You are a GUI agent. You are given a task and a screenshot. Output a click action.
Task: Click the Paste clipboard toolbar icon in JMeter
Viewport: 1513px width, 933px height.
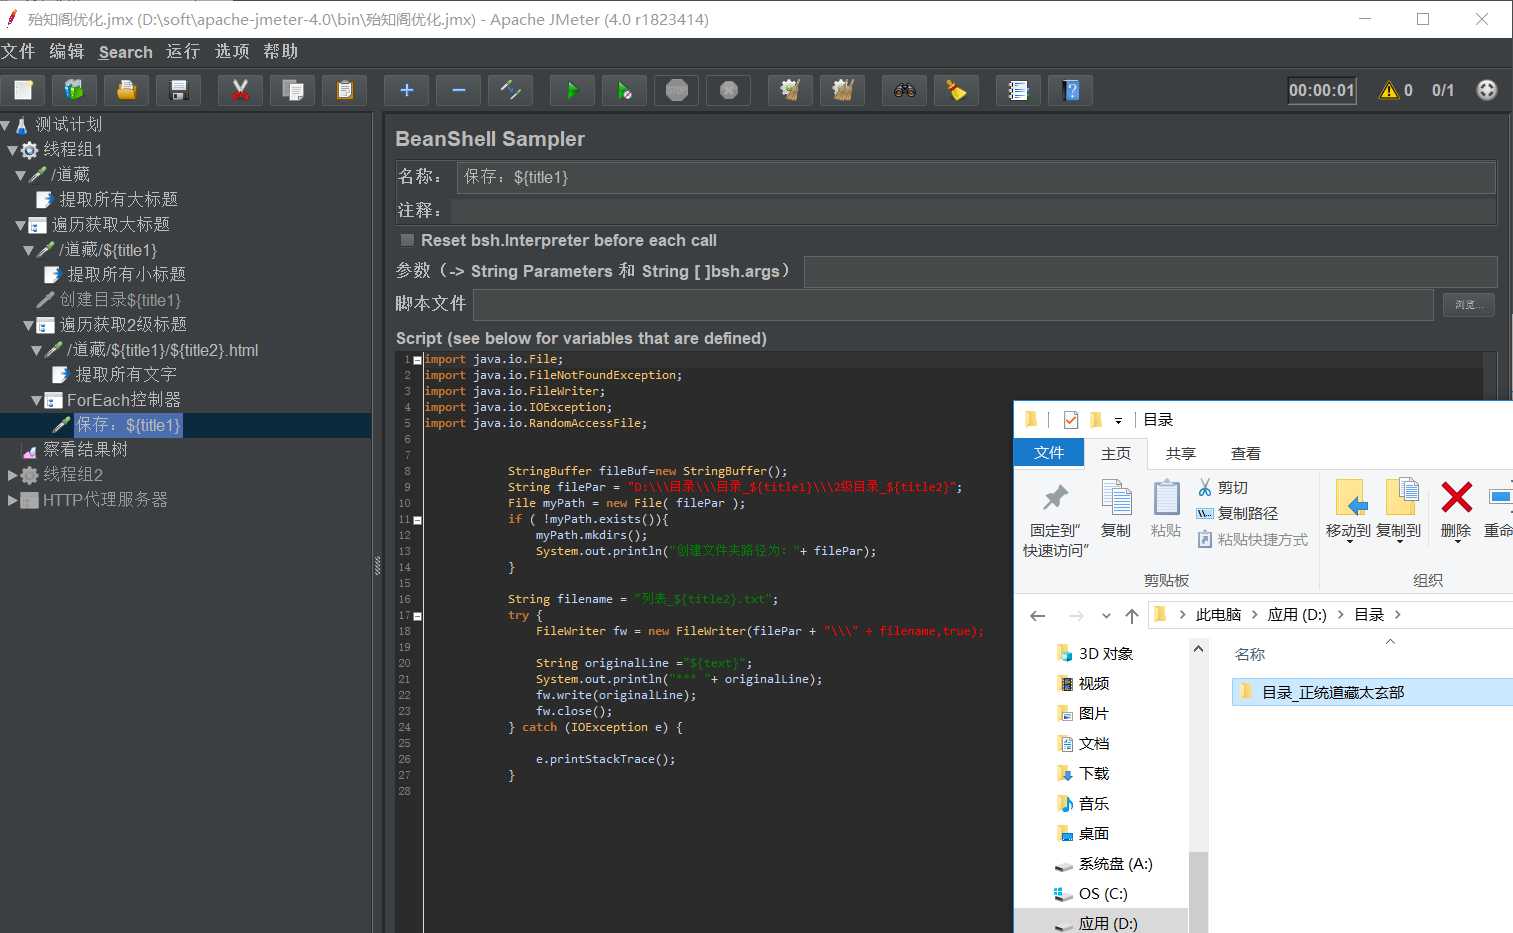coord(345,90)
